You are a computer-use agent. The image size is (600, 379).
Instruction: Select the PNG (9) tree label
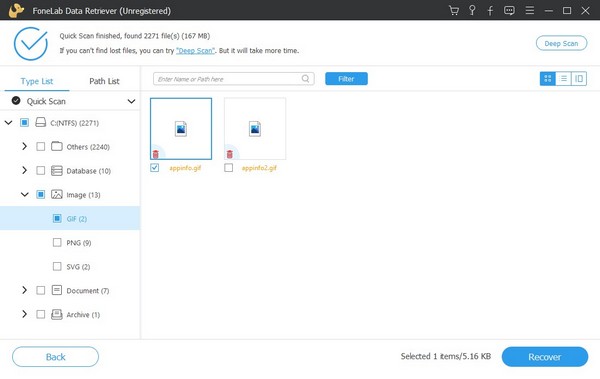pos(79,243)
